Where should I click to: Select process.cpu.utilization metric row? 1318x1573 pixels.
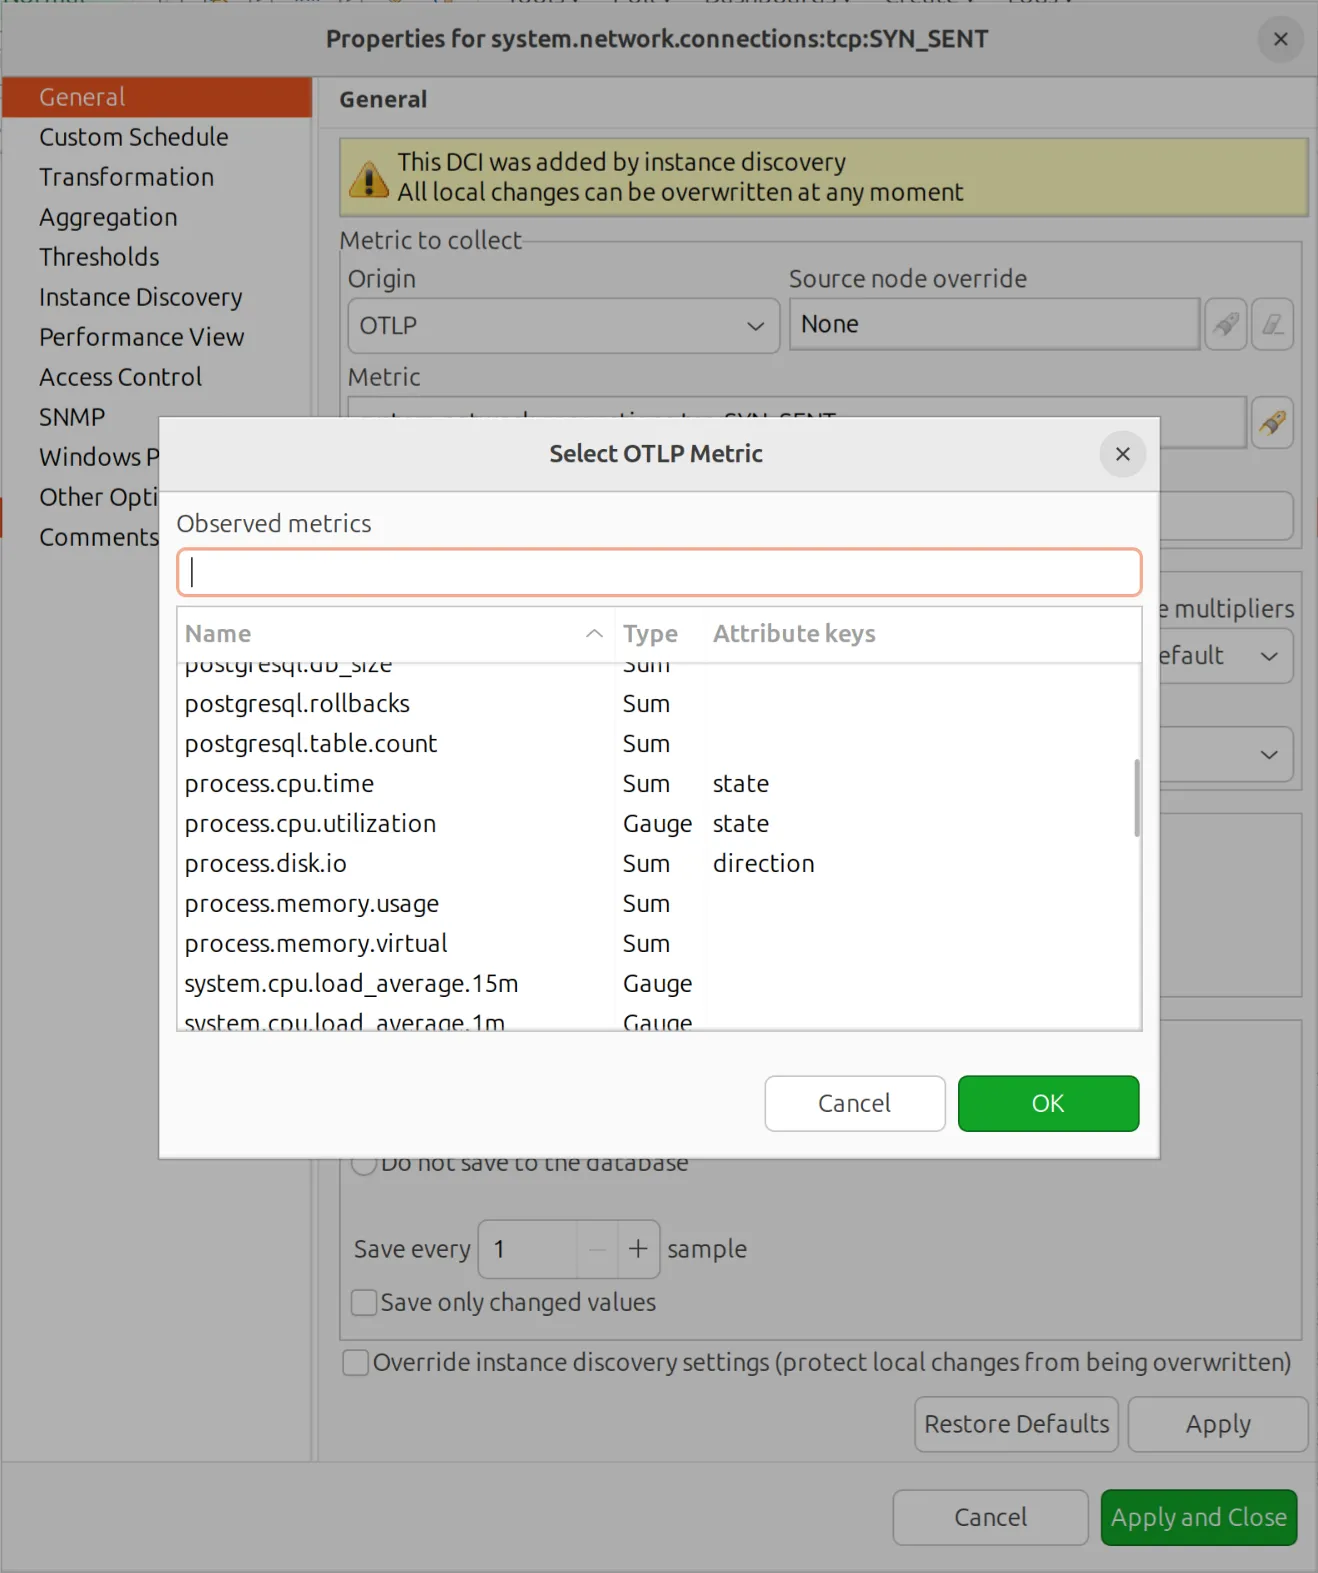[659, 824]
